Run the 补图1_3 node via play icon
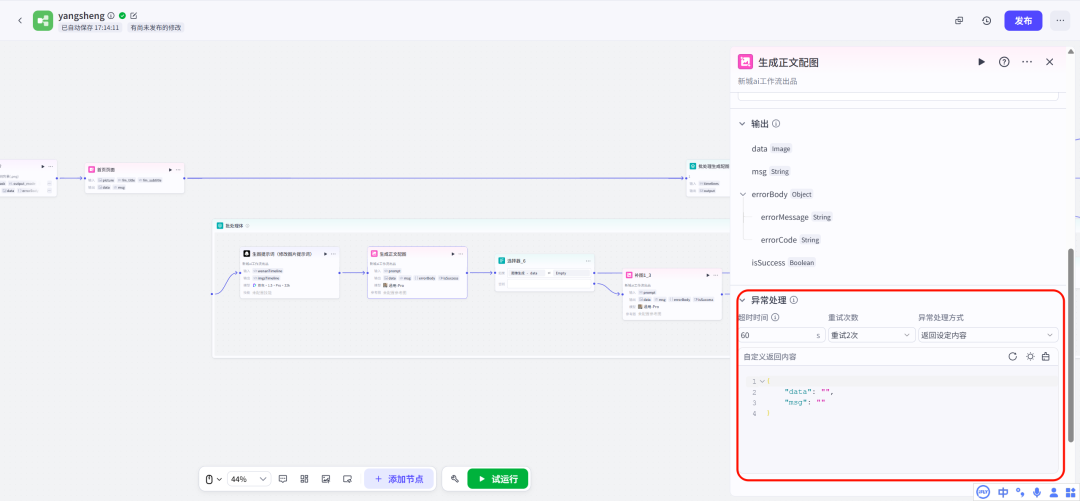 (x=707, y=274)
